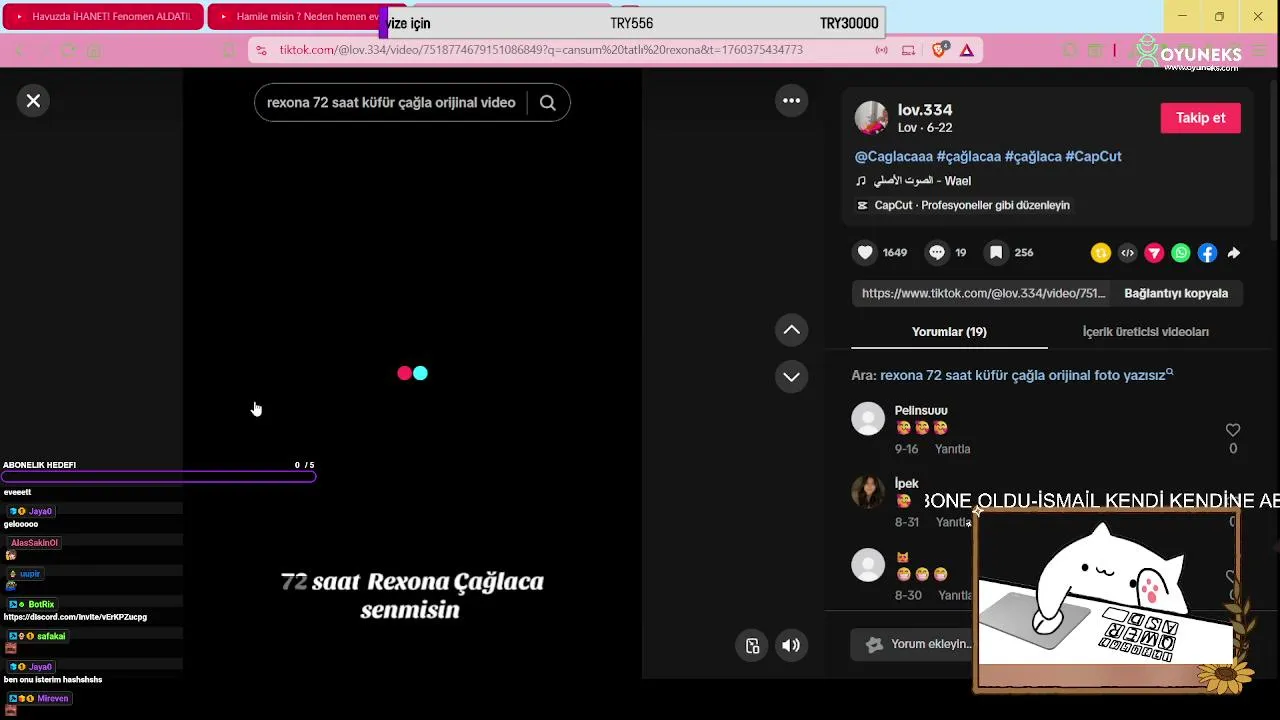Mute the video sound
1280x720 pixels.
click(791, 645)
